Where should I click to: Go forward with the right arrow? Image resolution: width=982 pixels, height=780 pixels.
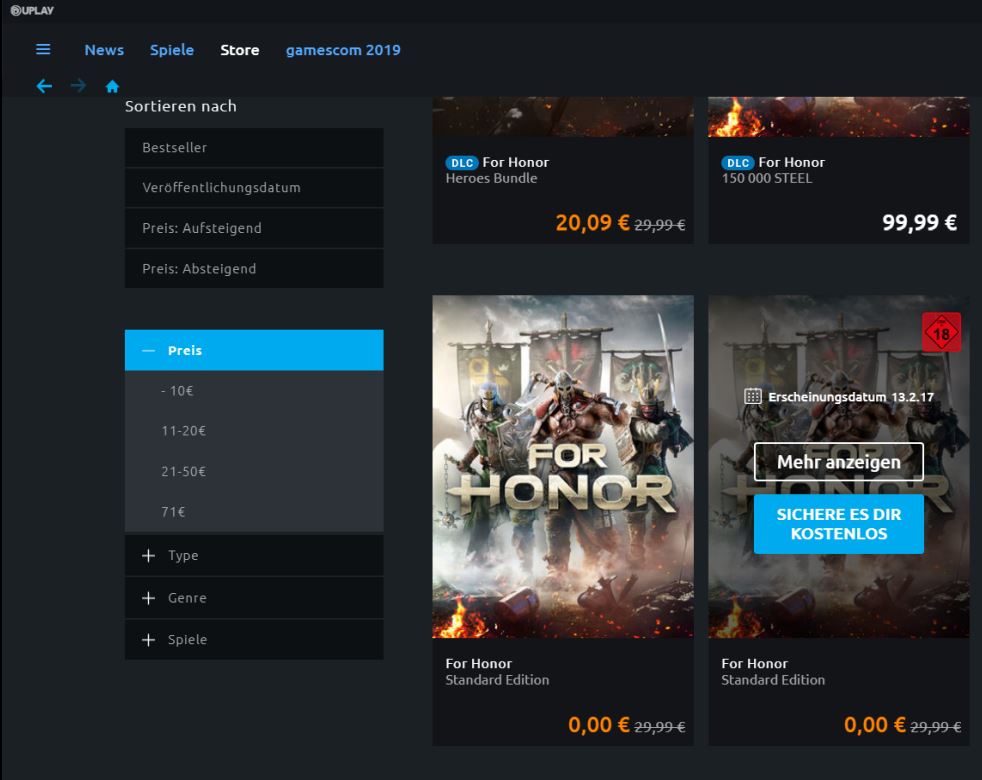pyautogui.click(x=78, y=86)
